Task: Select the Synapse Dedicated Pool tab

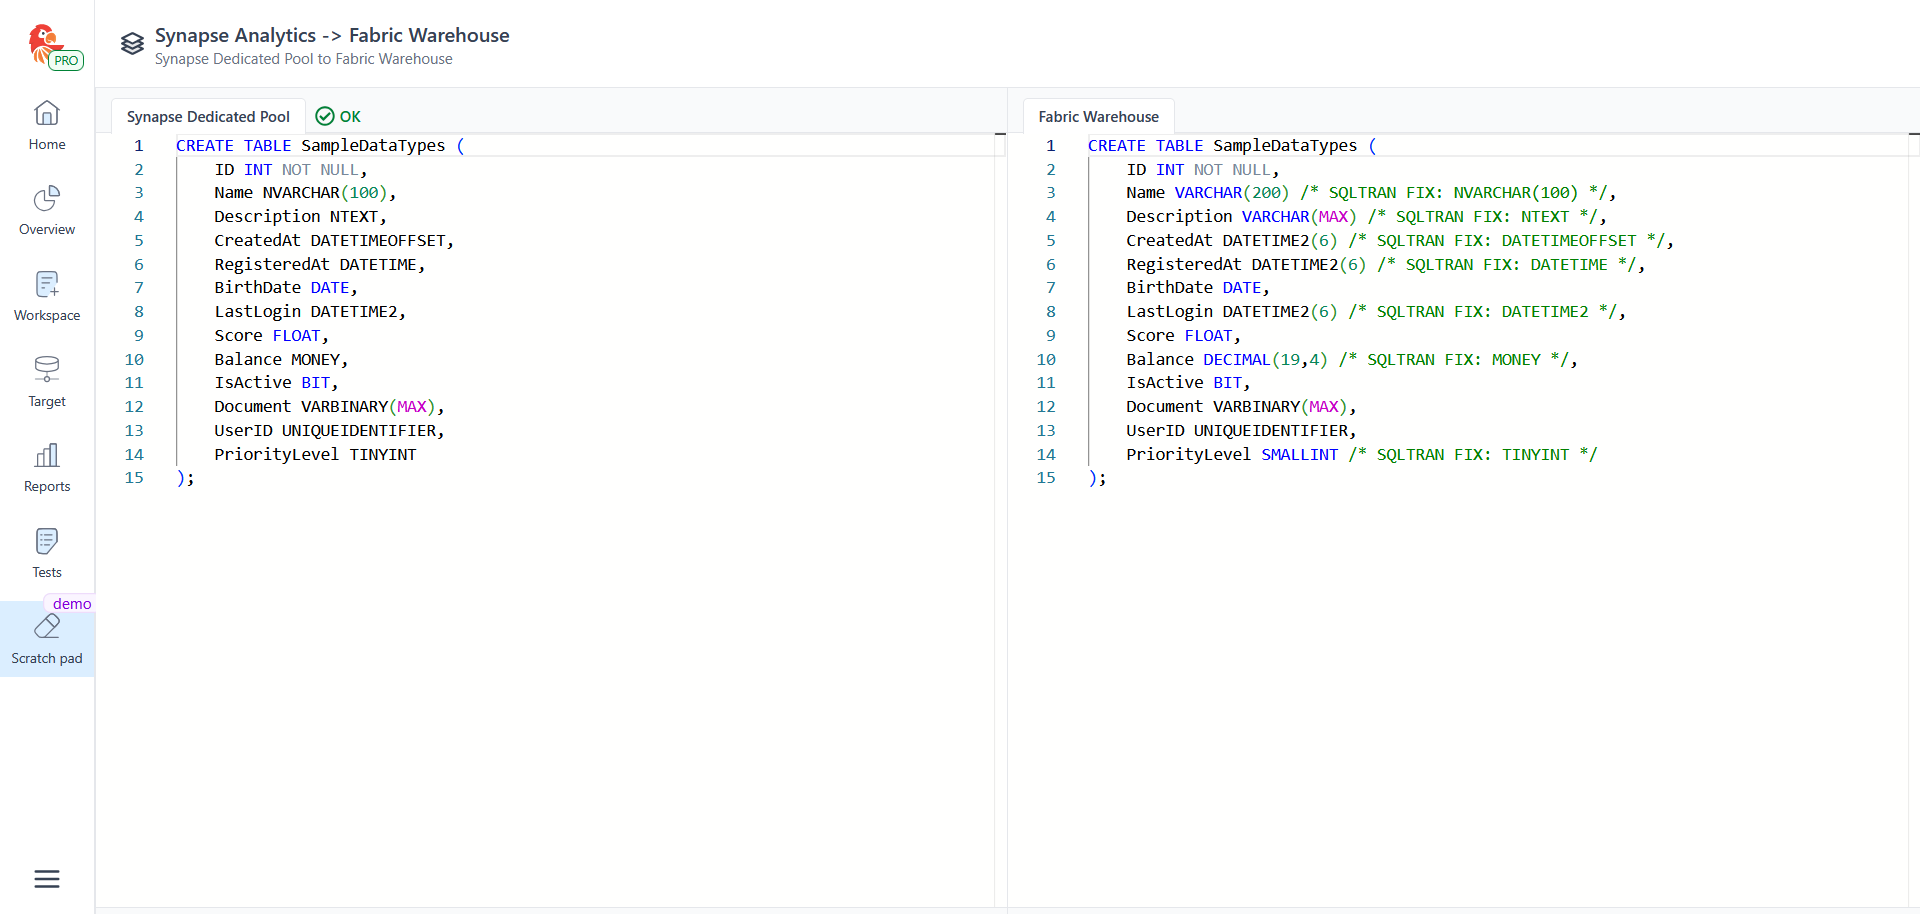Action: pos(208,117)
